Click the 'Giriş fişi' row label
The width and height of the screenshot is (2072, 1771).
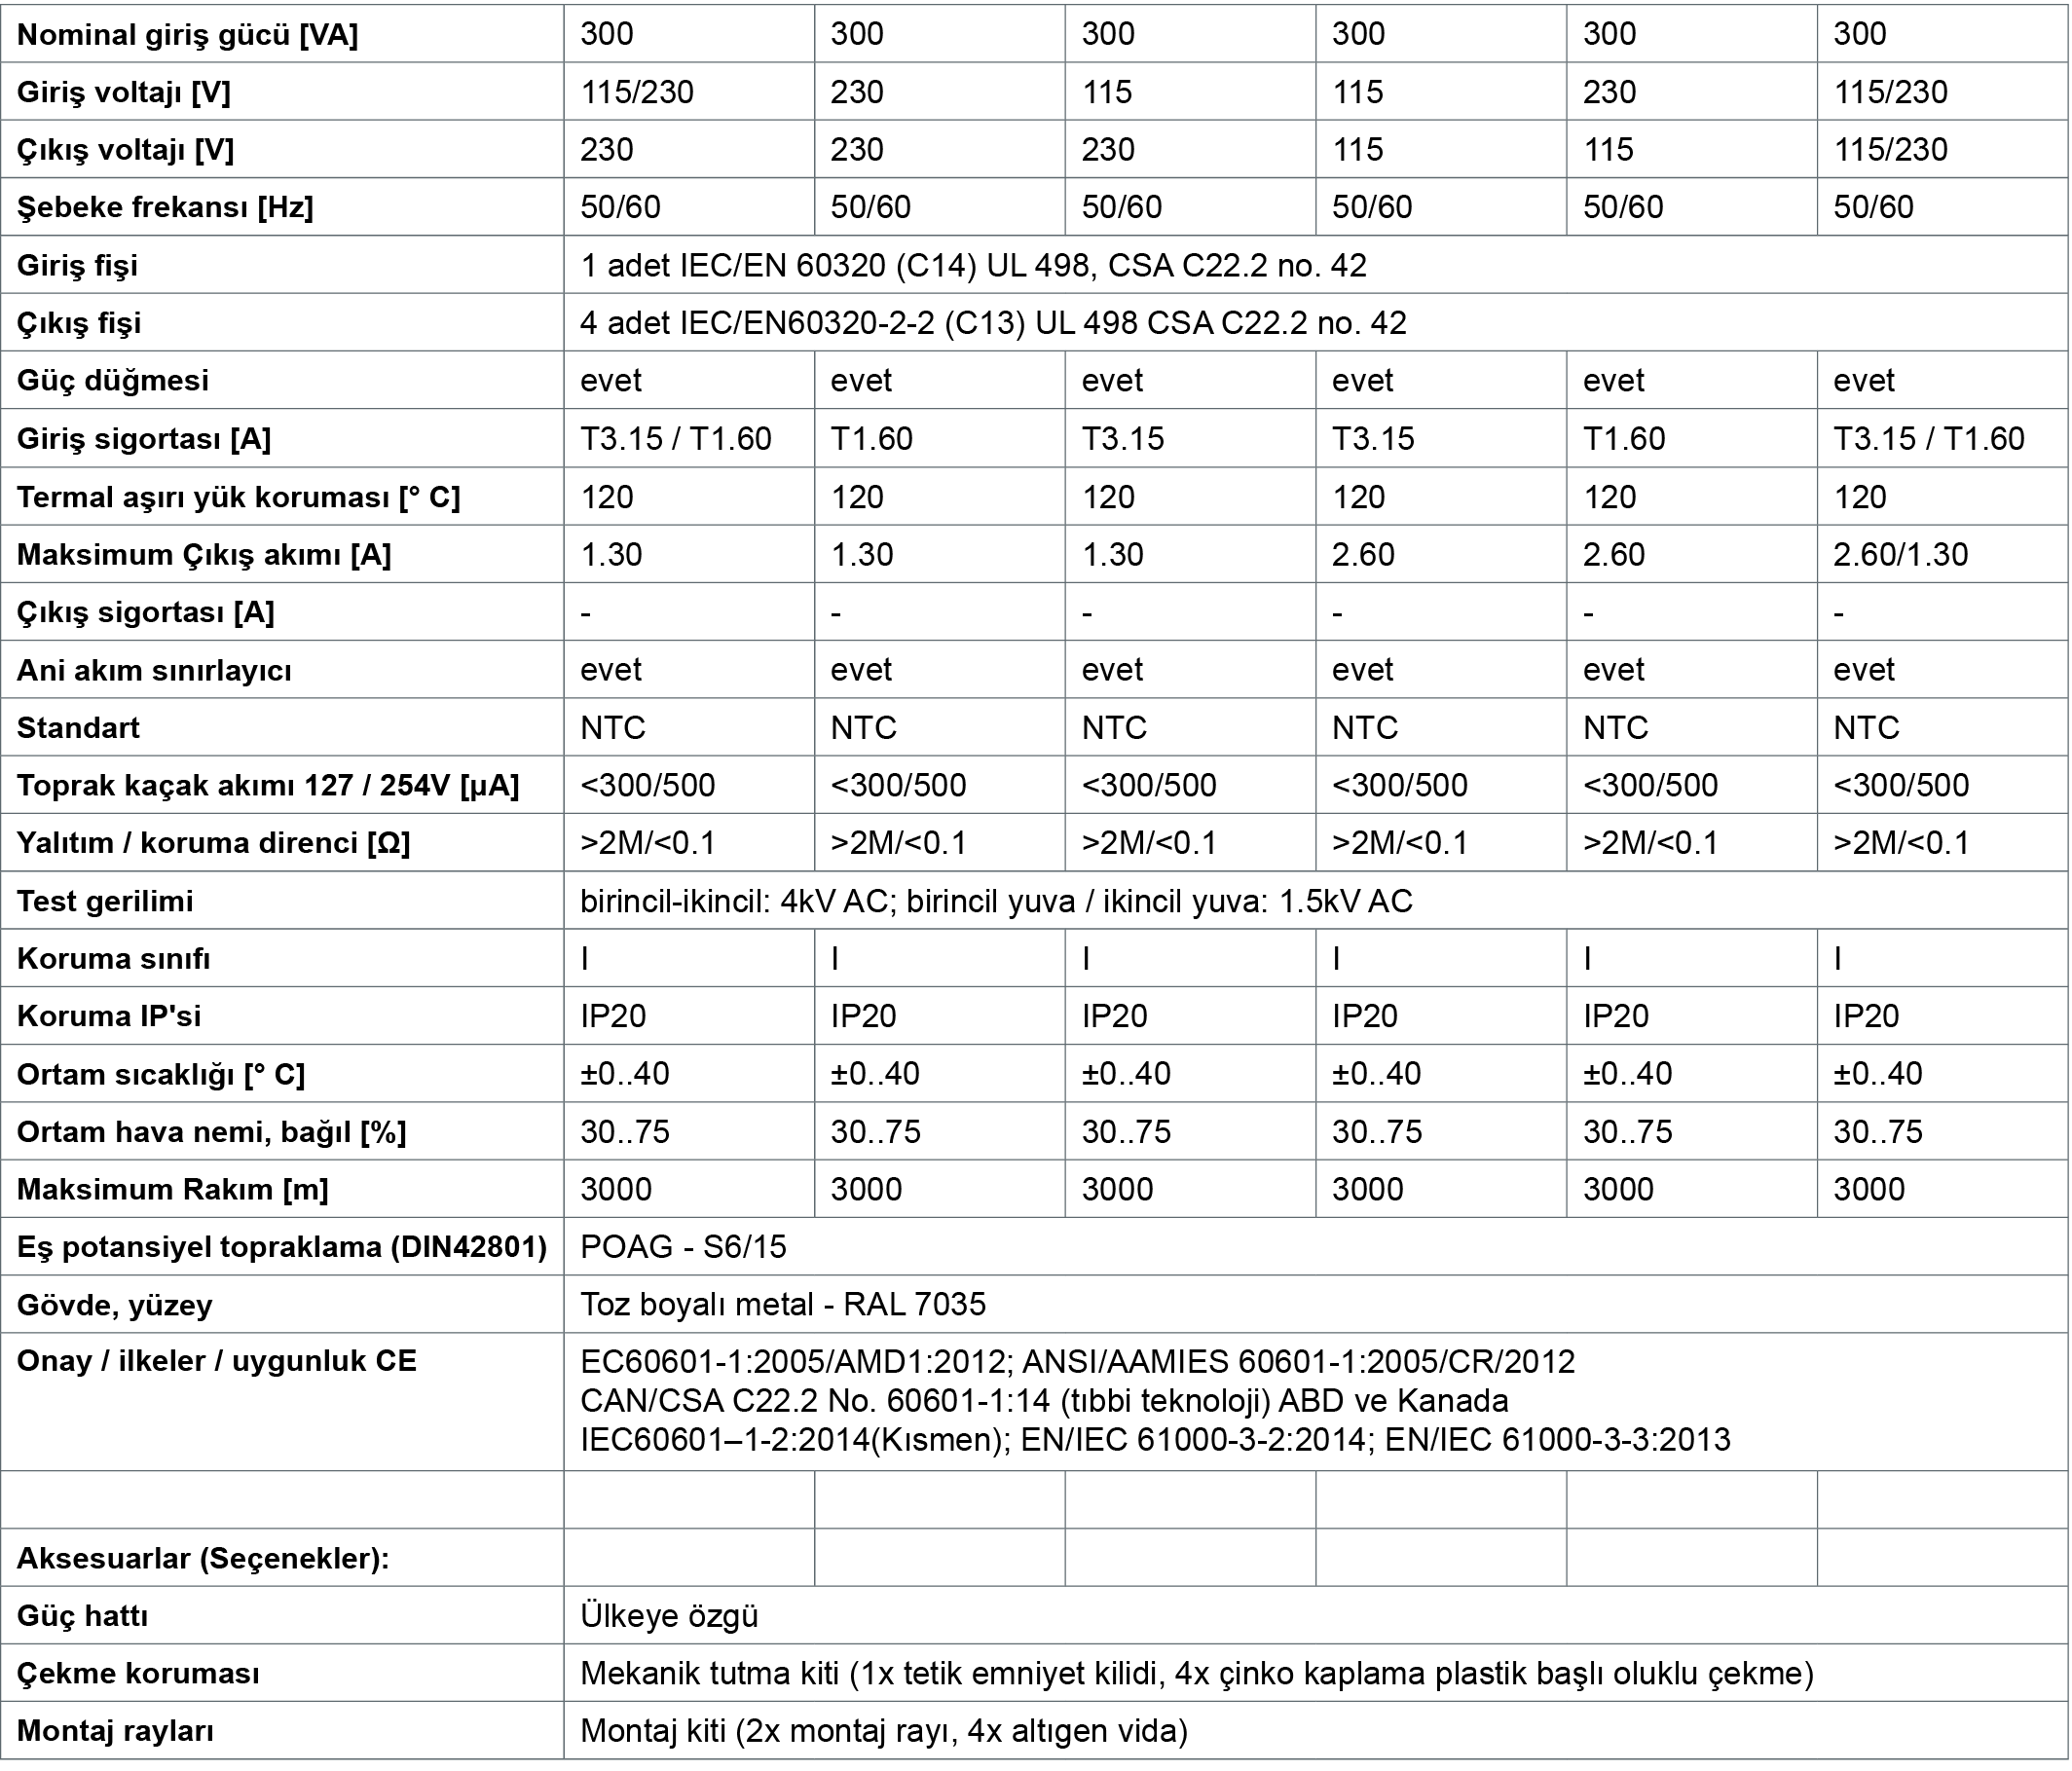pyautogui.click(x=77, y=266)
